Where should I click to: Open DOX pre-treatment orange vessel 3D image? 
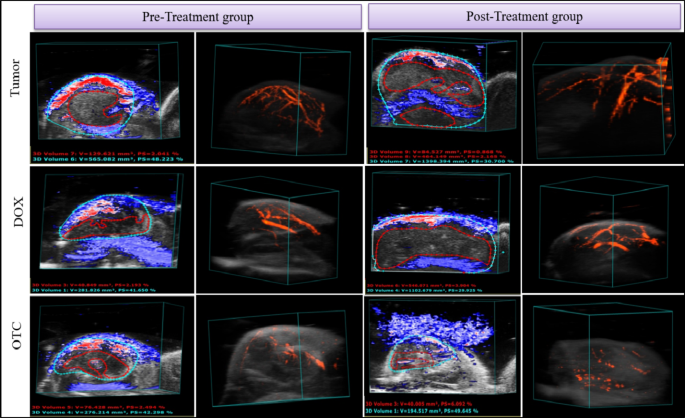pyautogui.click(x=280, y=229)
